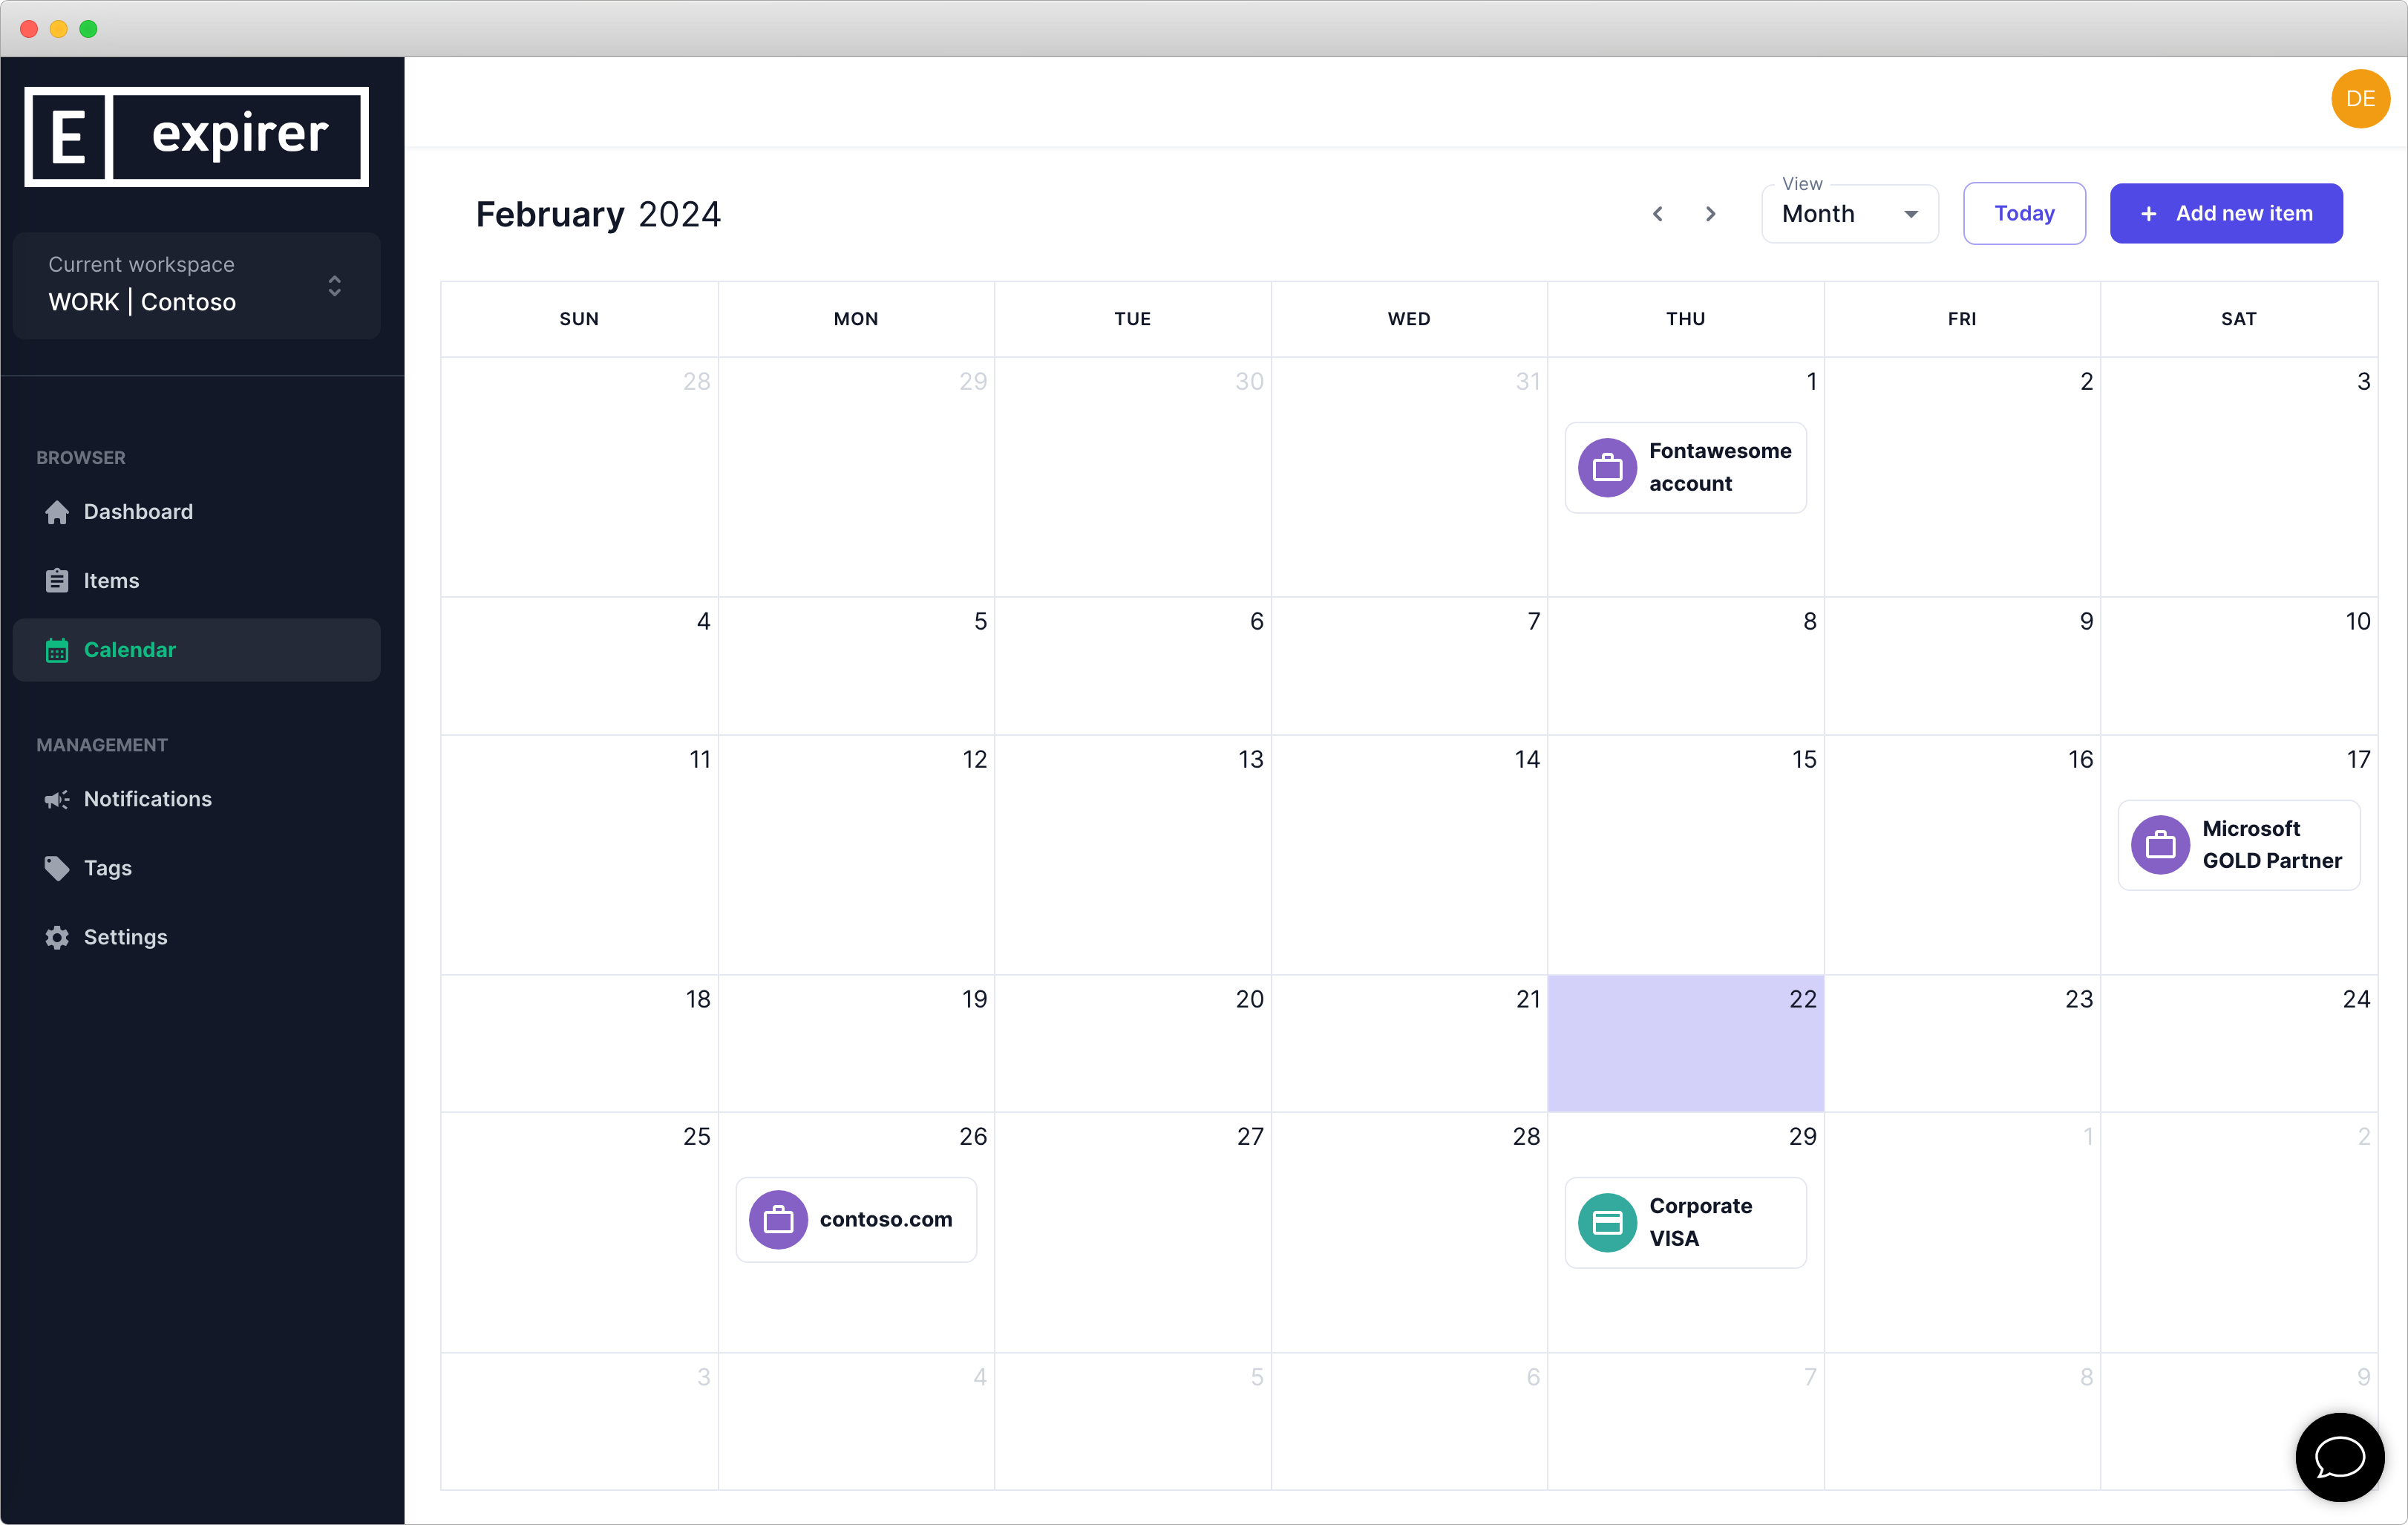This screenshot has height=1525, width=2408.
Task: Click the Today button
Action: point(2023,213)
